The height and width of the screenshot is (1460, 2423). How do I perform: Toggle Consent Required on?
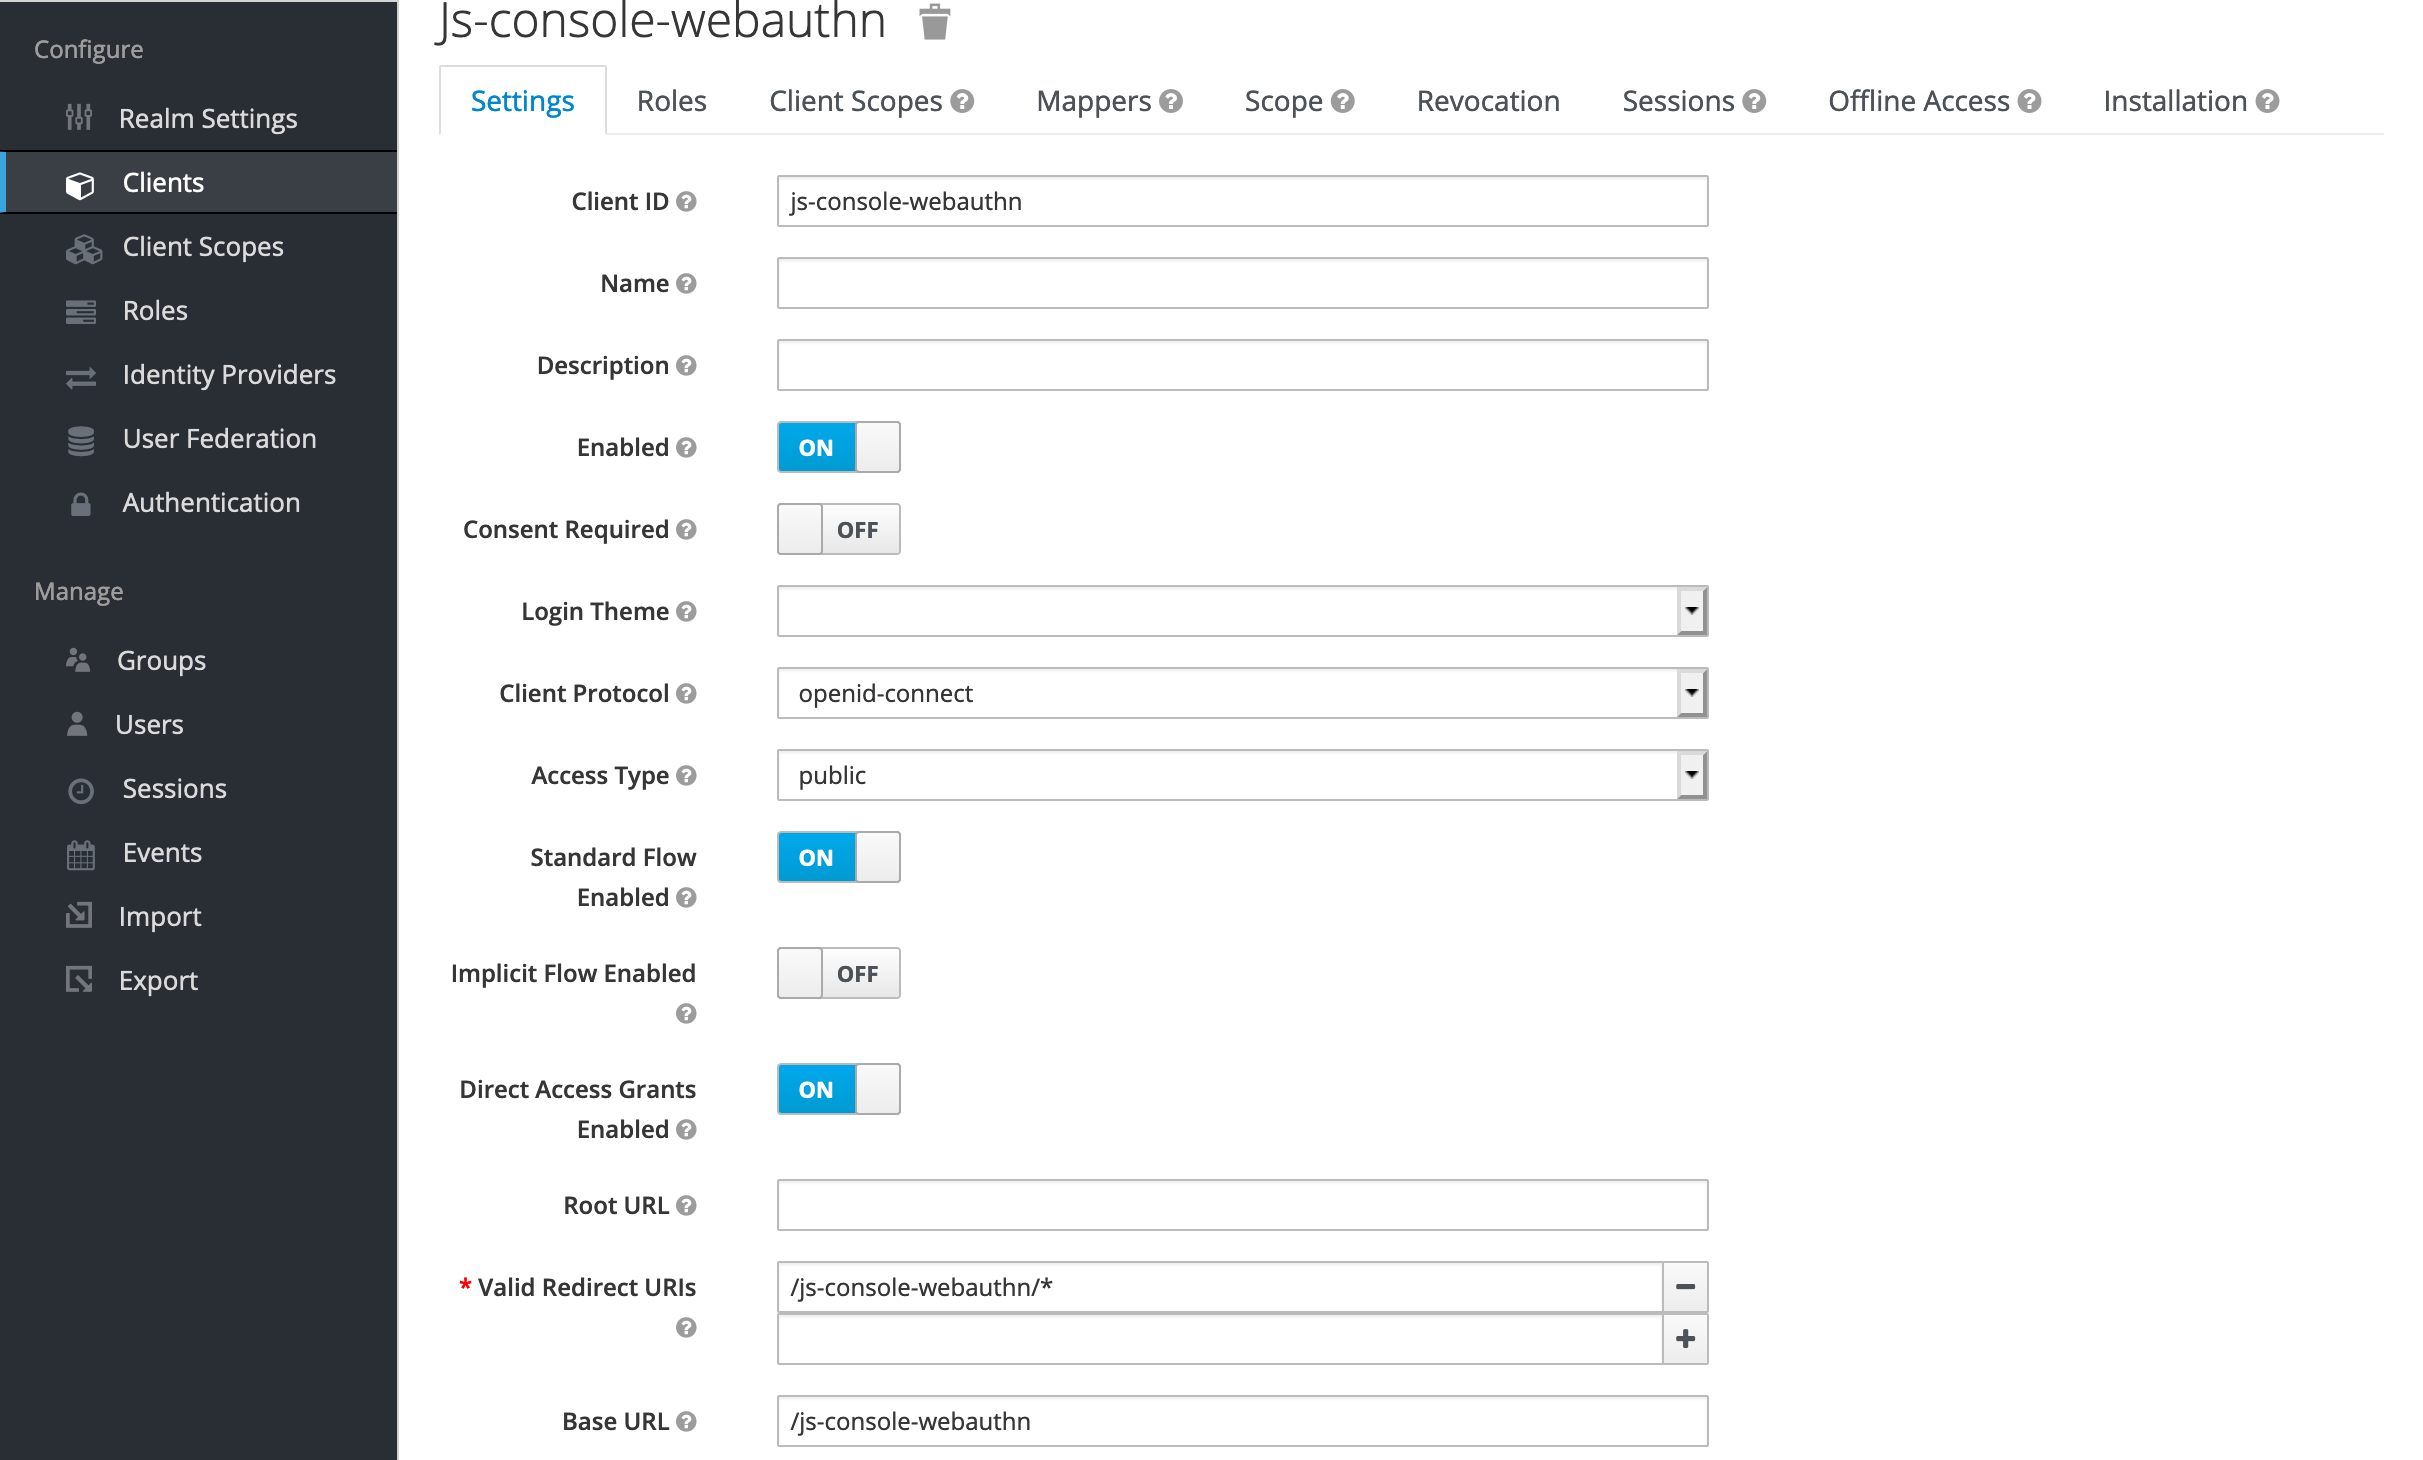point(838,529)
